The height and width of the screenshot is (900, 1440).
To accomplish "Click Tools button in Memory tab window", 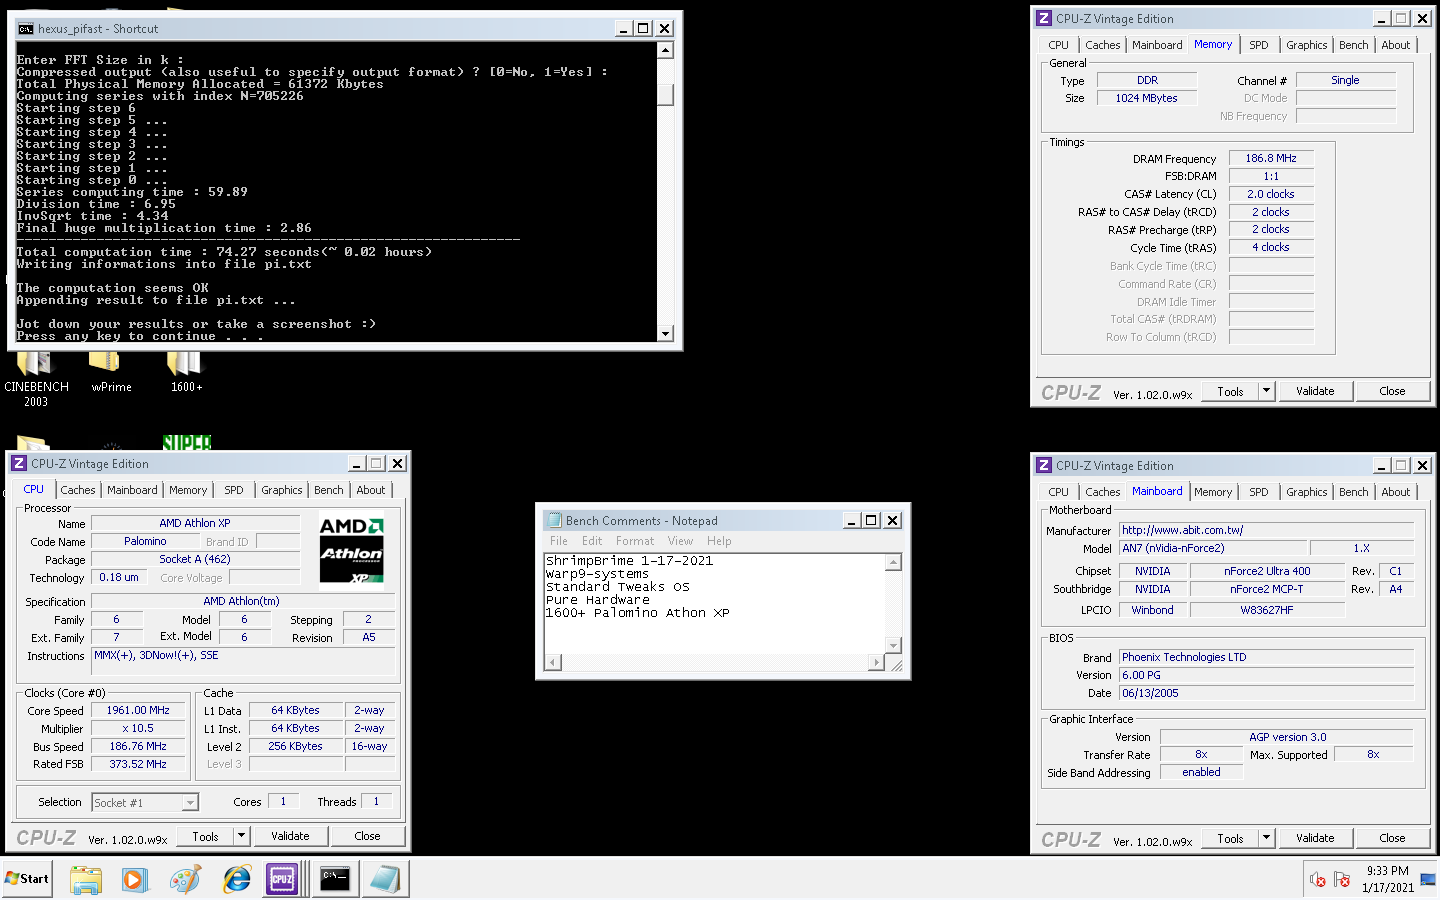I will point(1231,391).
